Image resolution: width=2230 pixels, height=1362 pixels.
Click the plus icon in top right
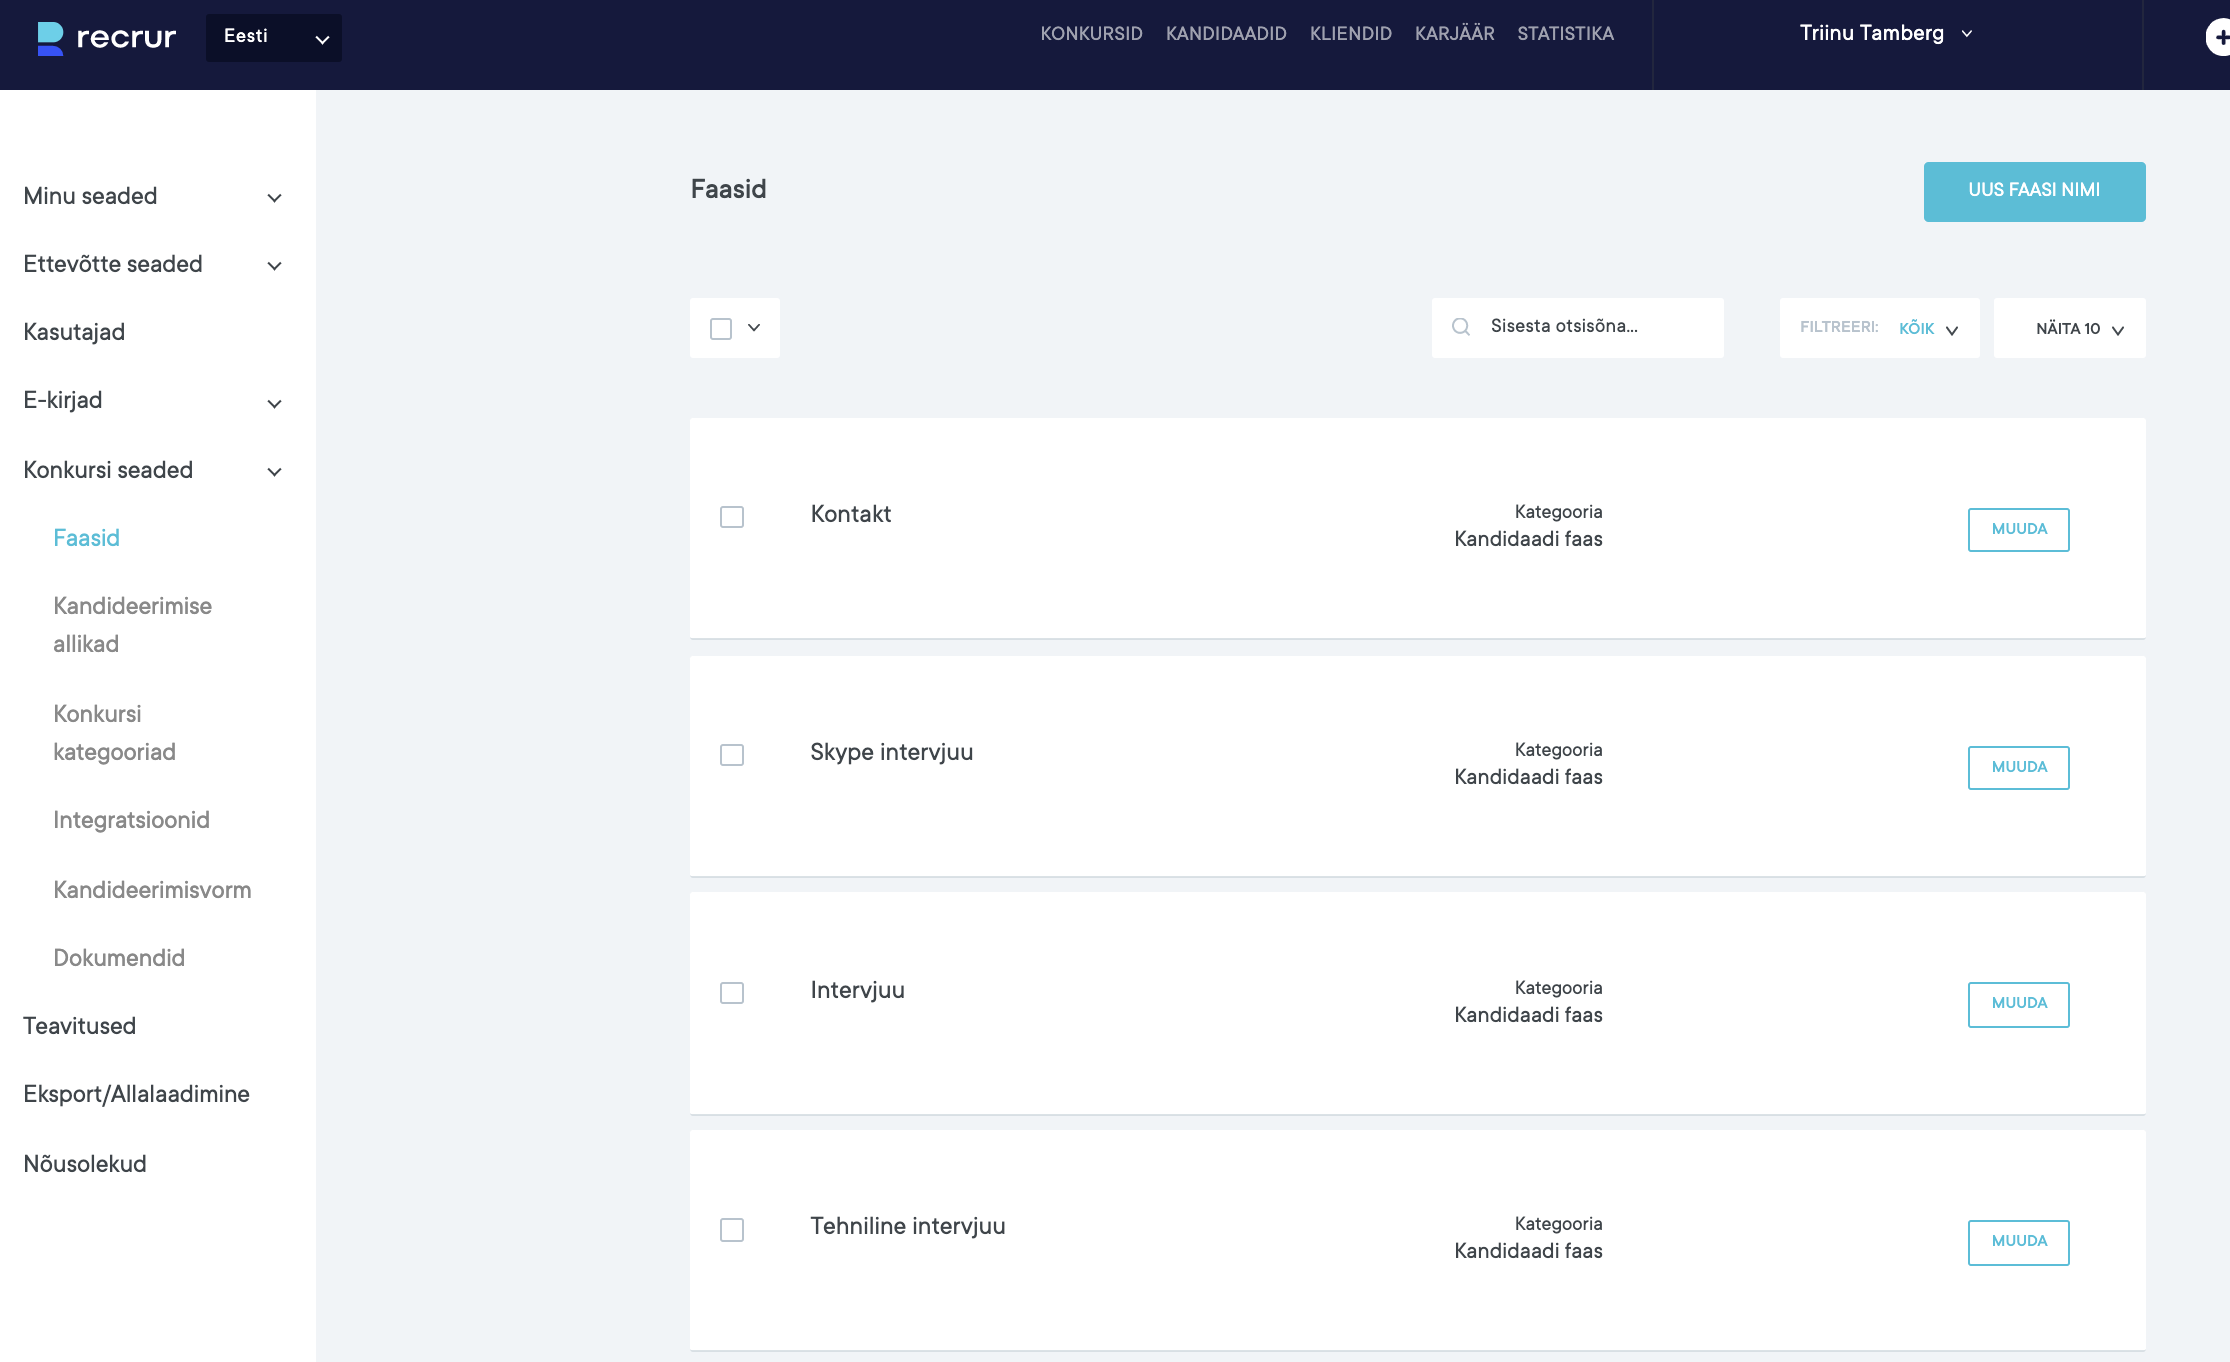(x=2220, y=38)
